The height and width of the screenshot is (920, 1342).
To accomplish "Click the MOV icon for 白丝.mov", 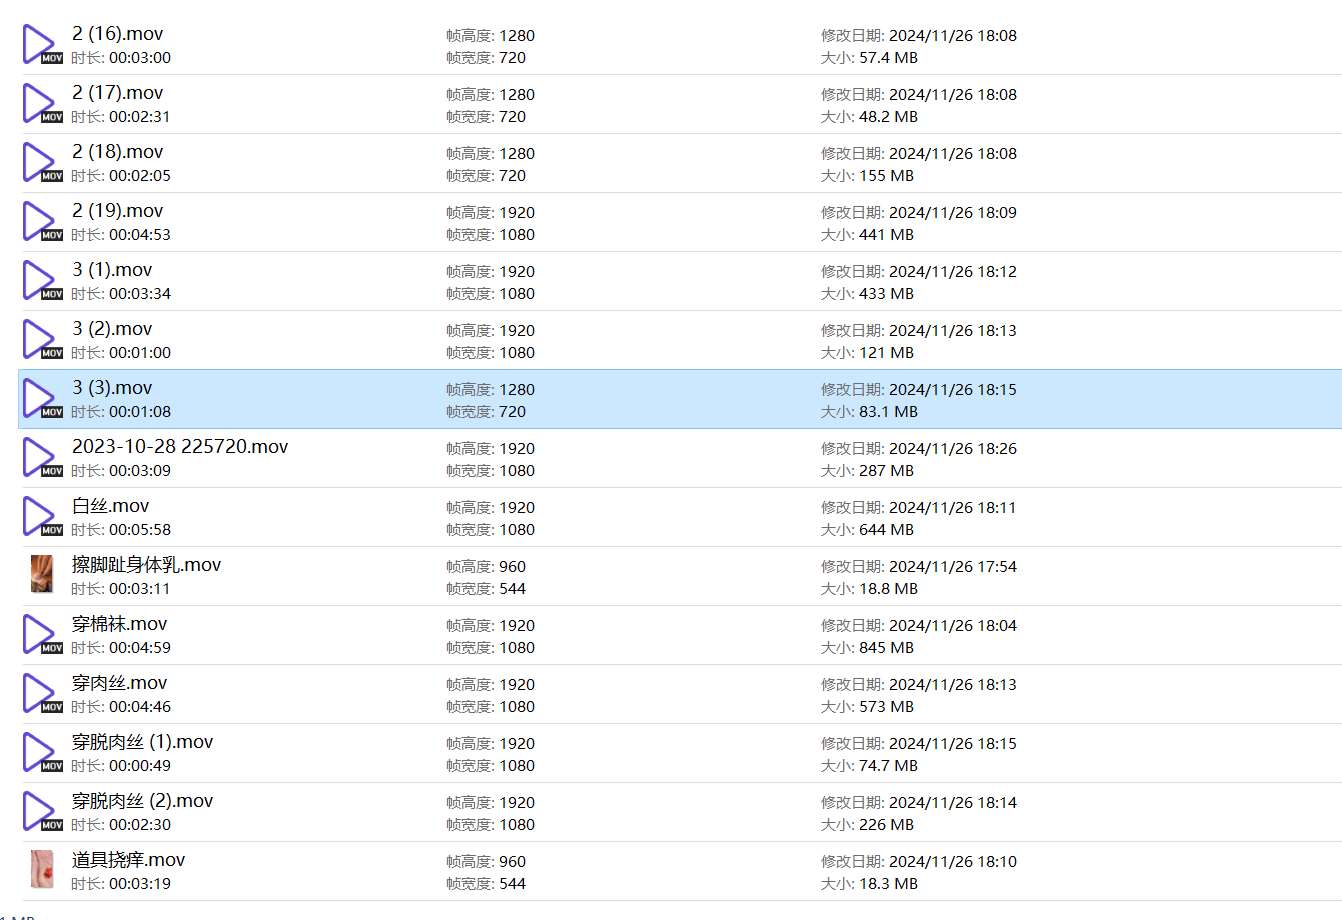I will tap(41, 517).
